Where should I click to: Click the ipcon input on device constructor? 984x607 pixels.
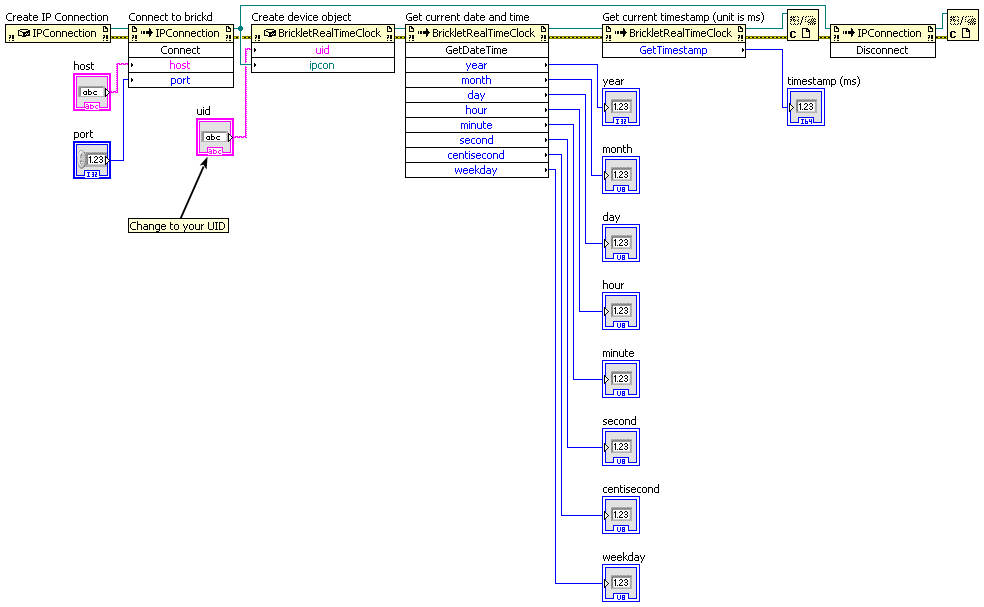(322, 65)
